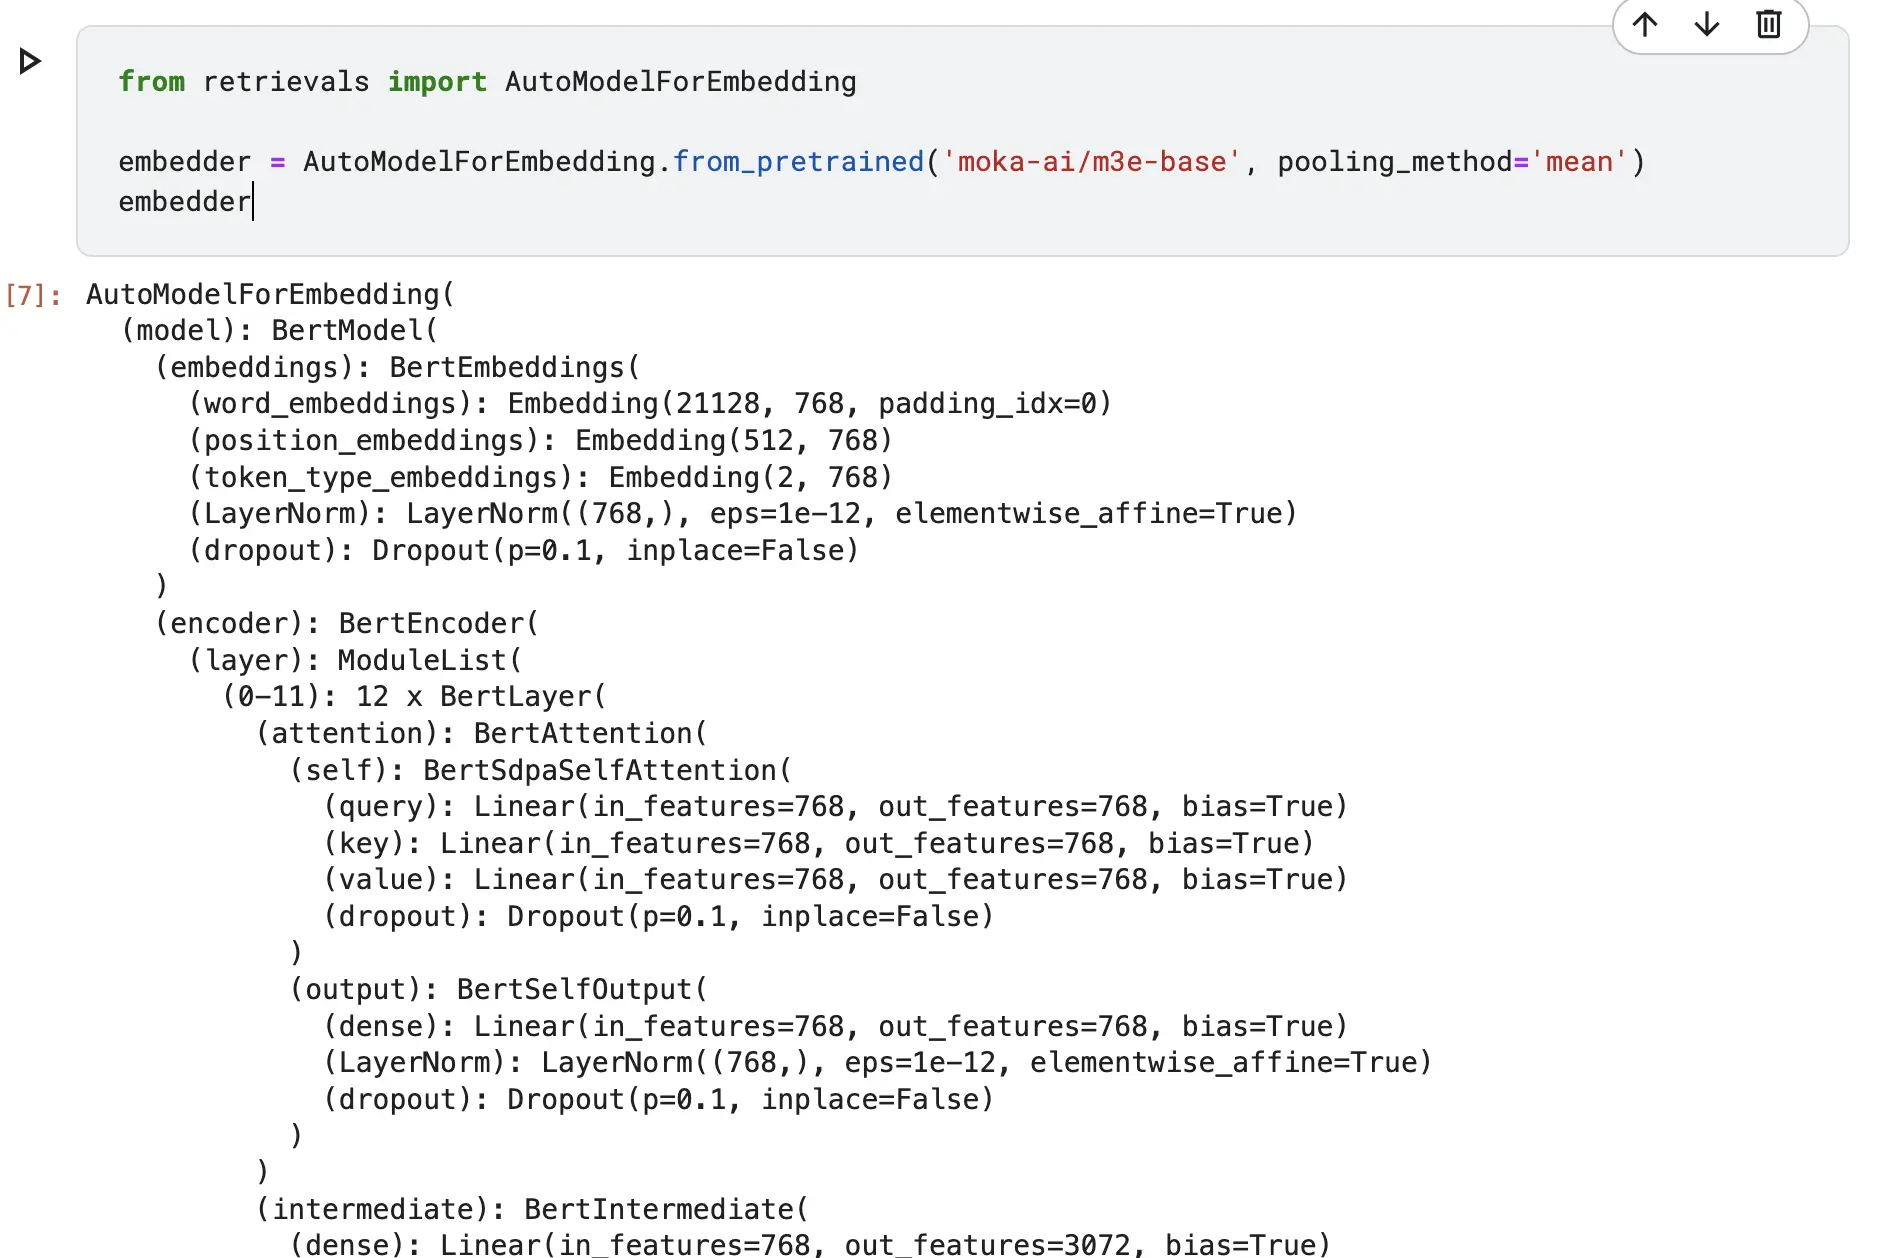This screenshot has width=1902, height=1258.
Task: Click '(intermediate): BertIntermediate(' line
Action: 532,1210
